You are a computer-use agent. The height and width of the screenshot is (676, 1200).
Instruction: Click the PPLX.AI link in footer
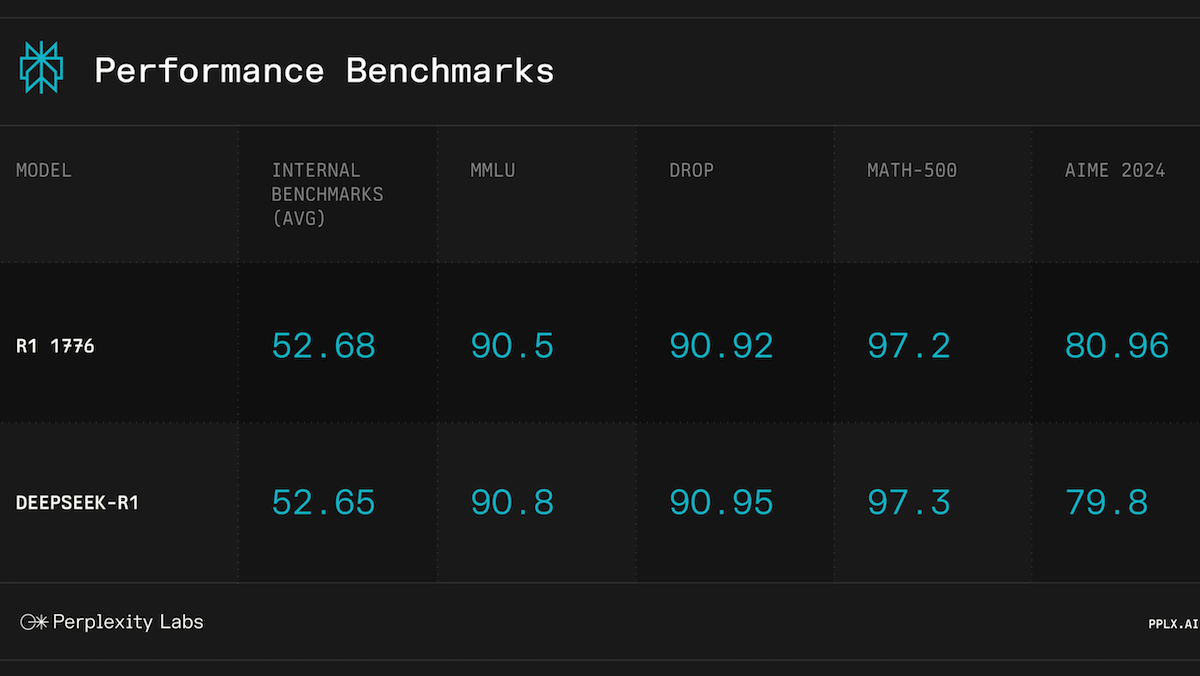tap(1172, 624)
